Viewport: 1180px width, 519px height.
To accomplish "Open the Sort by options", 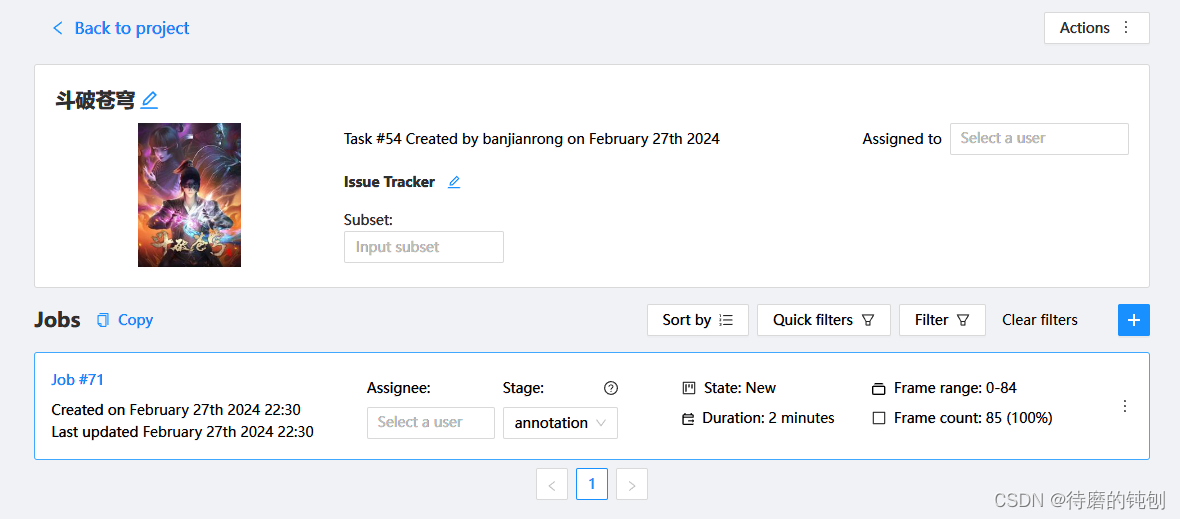I will [x=697, y=320].
